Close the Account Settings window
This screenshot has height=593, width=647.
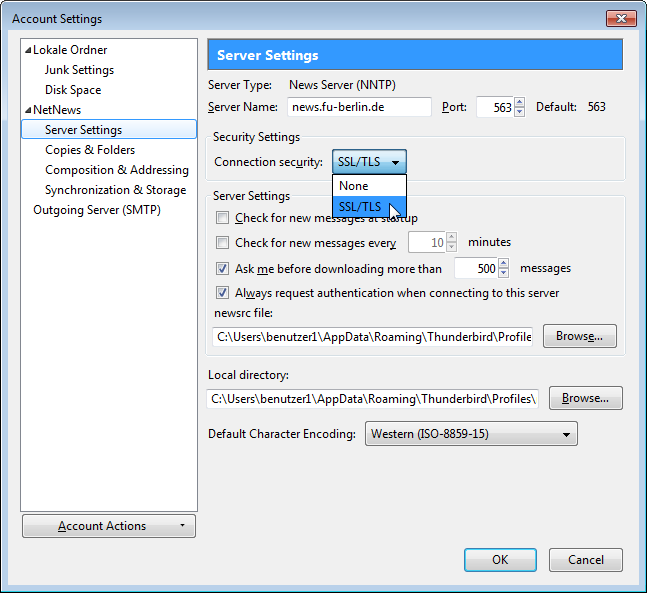621,19
